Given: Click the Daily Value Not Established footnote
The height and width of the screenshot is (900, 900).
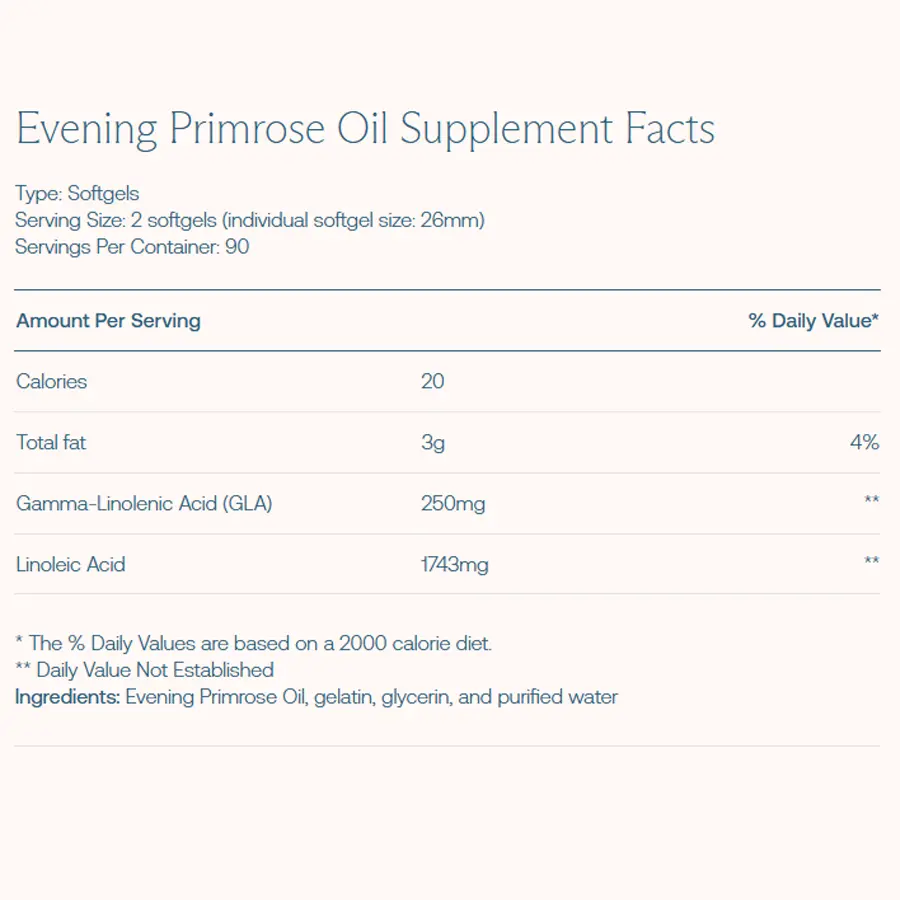Looking at the screenshot, I should [x=145, y=670].
